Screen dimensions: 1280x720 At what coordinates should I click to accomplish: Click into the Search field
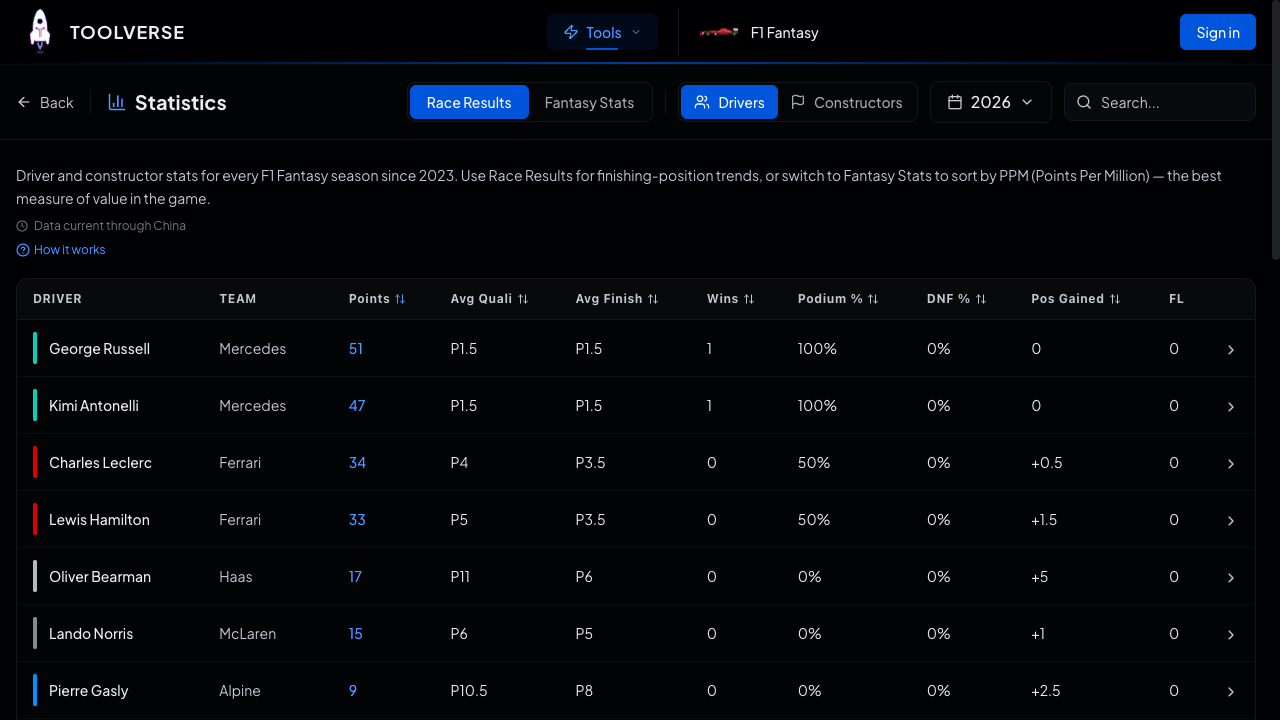point(1160,102)
